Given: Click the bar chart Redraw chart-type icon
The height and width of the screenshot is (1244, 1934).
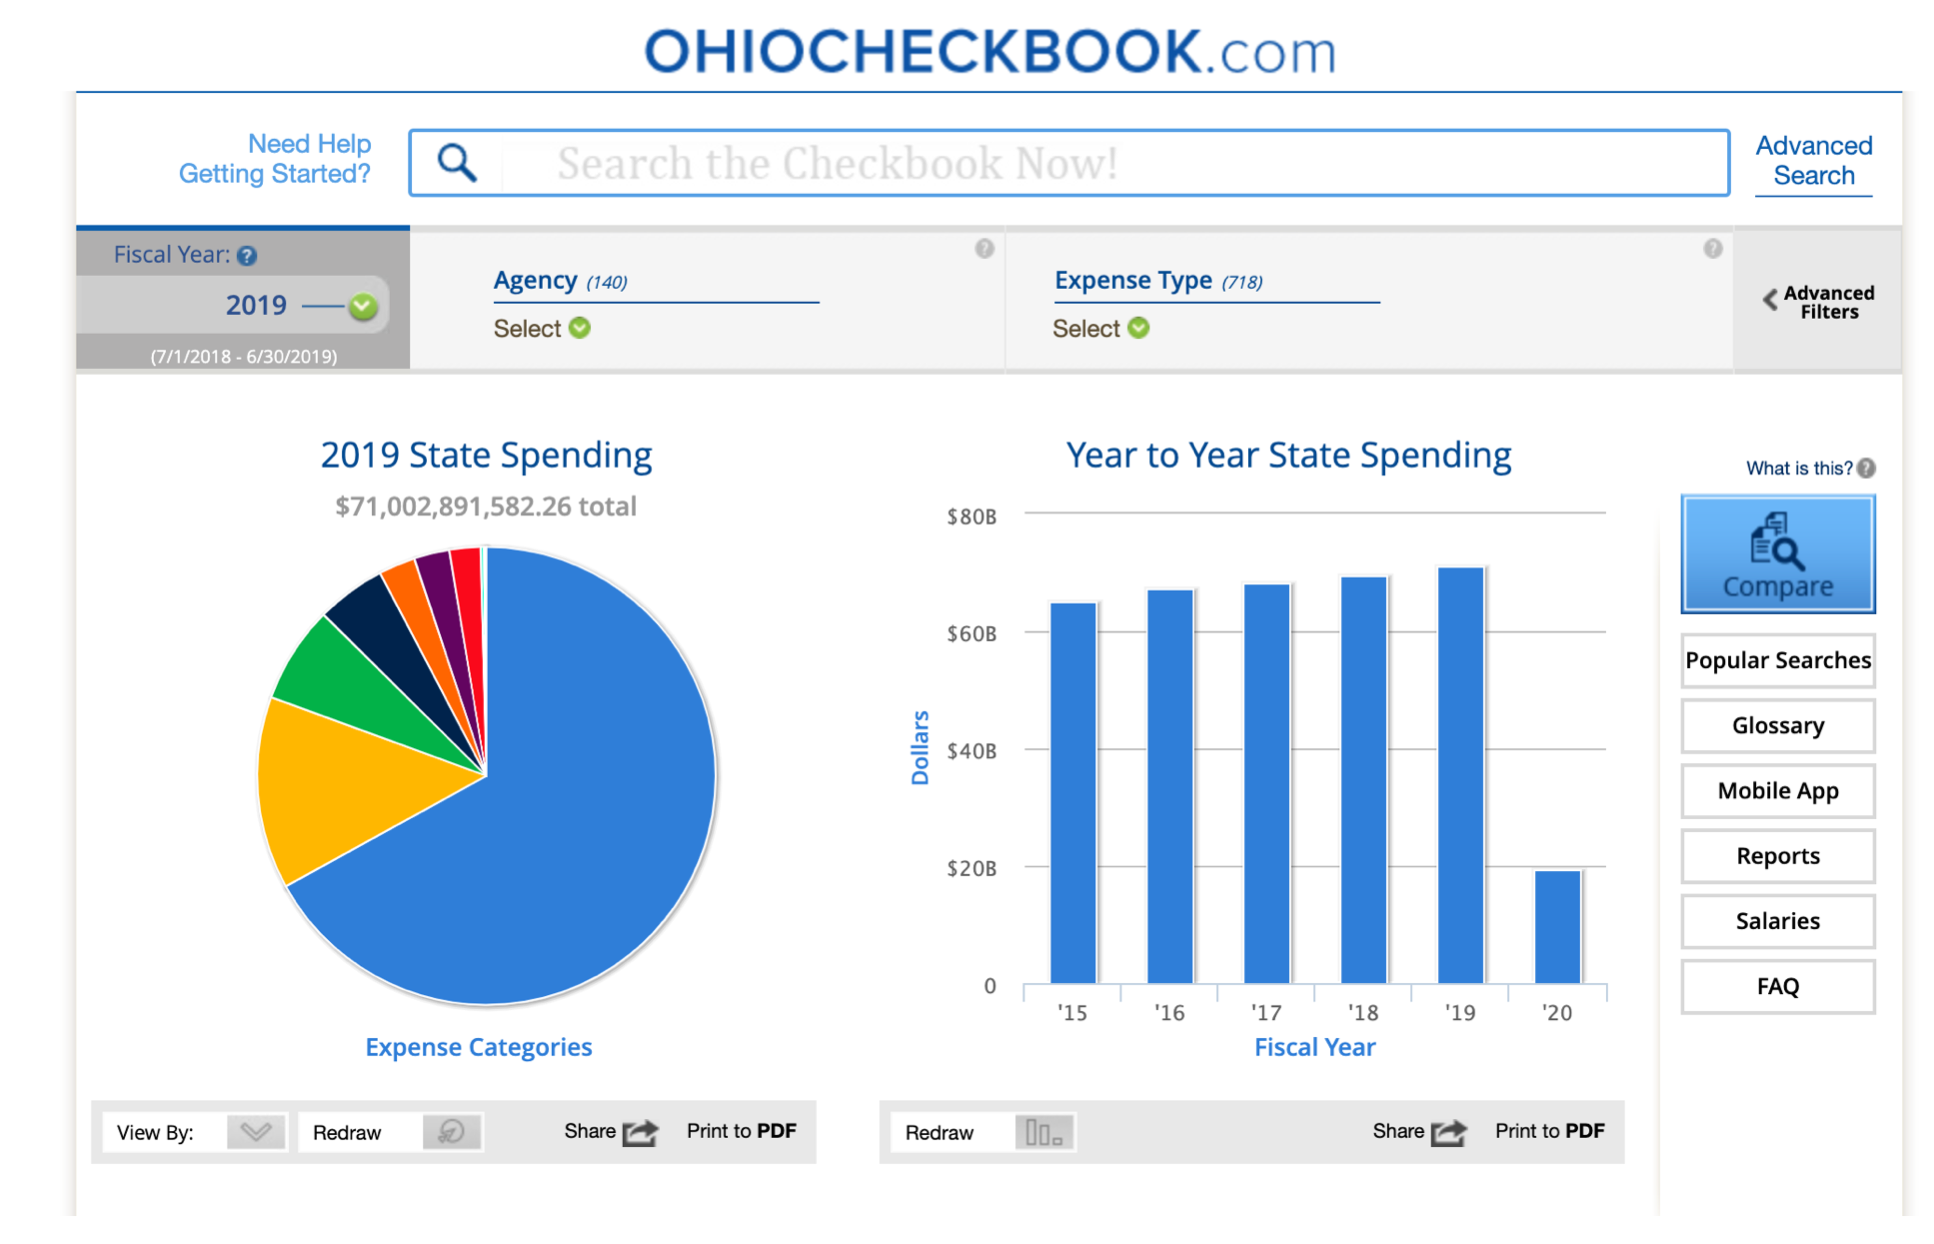Looking at the screenshot, I should tap(1043, 1132).
